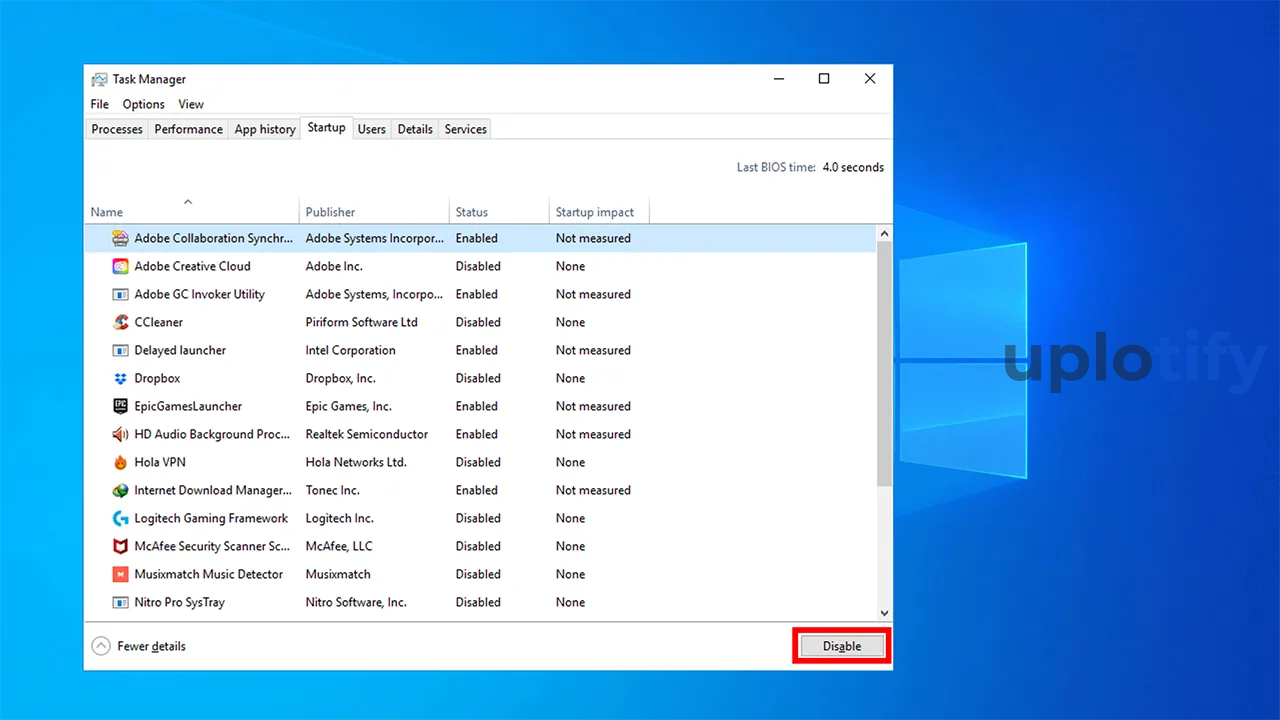Image resolution: width=1280 pixels, height=720 pixels.
Task: Click the Intel Corporation publisher cell
Action: [350, 350]
